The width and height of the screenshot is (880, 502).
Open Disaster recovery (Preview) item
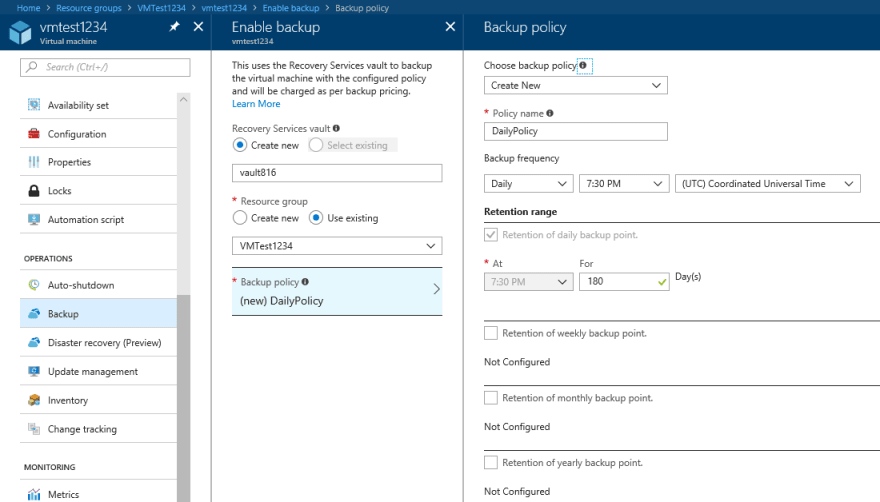click(98, 342)
